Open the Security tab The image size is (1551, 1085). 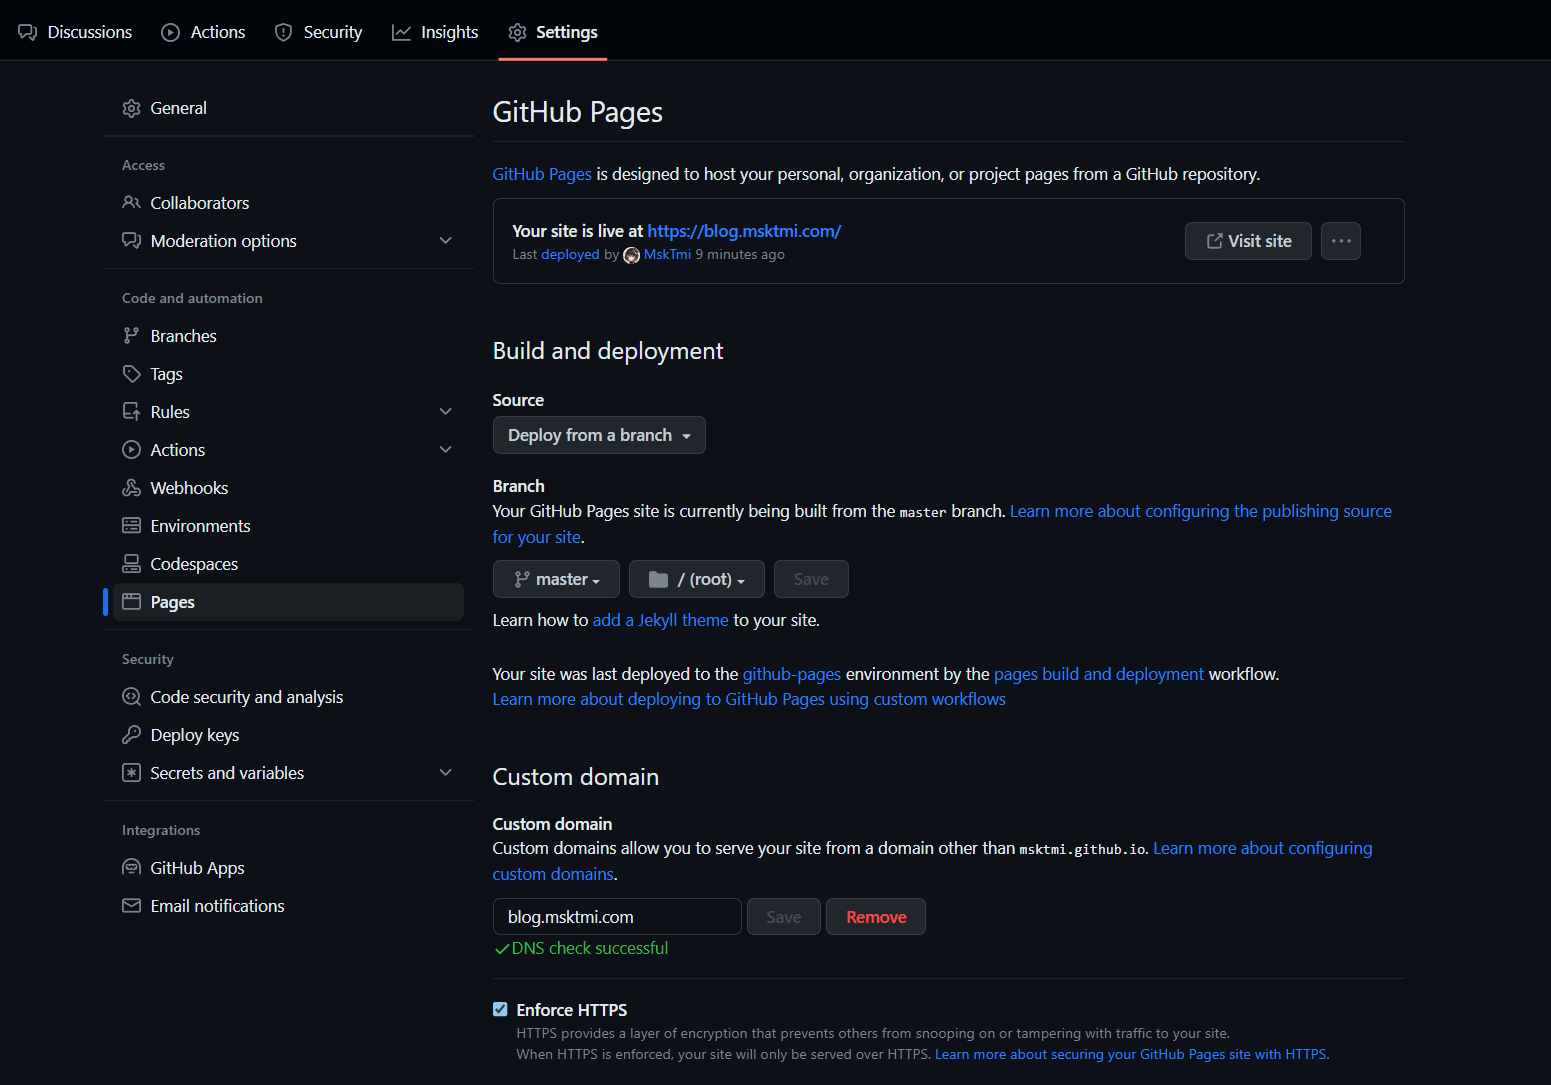(318, 32)
